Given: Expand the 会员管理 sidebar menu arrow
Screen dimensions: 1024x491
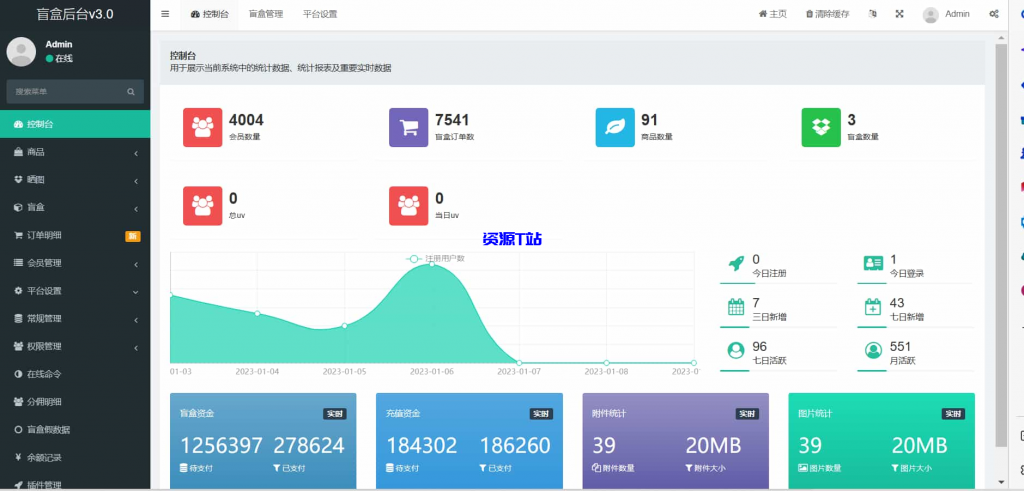Looking at the screenshot, I should pos(136,264).
